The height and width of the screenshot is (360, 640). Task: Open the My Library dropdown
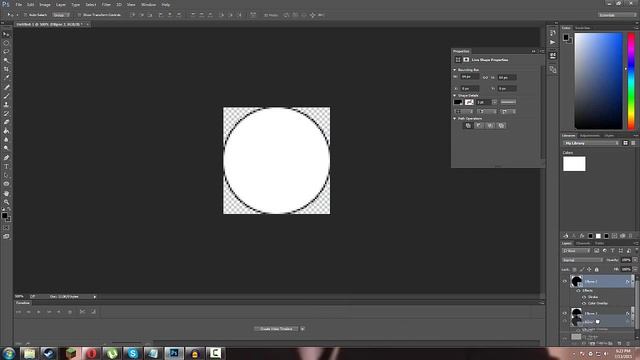[x=591, y=143]
